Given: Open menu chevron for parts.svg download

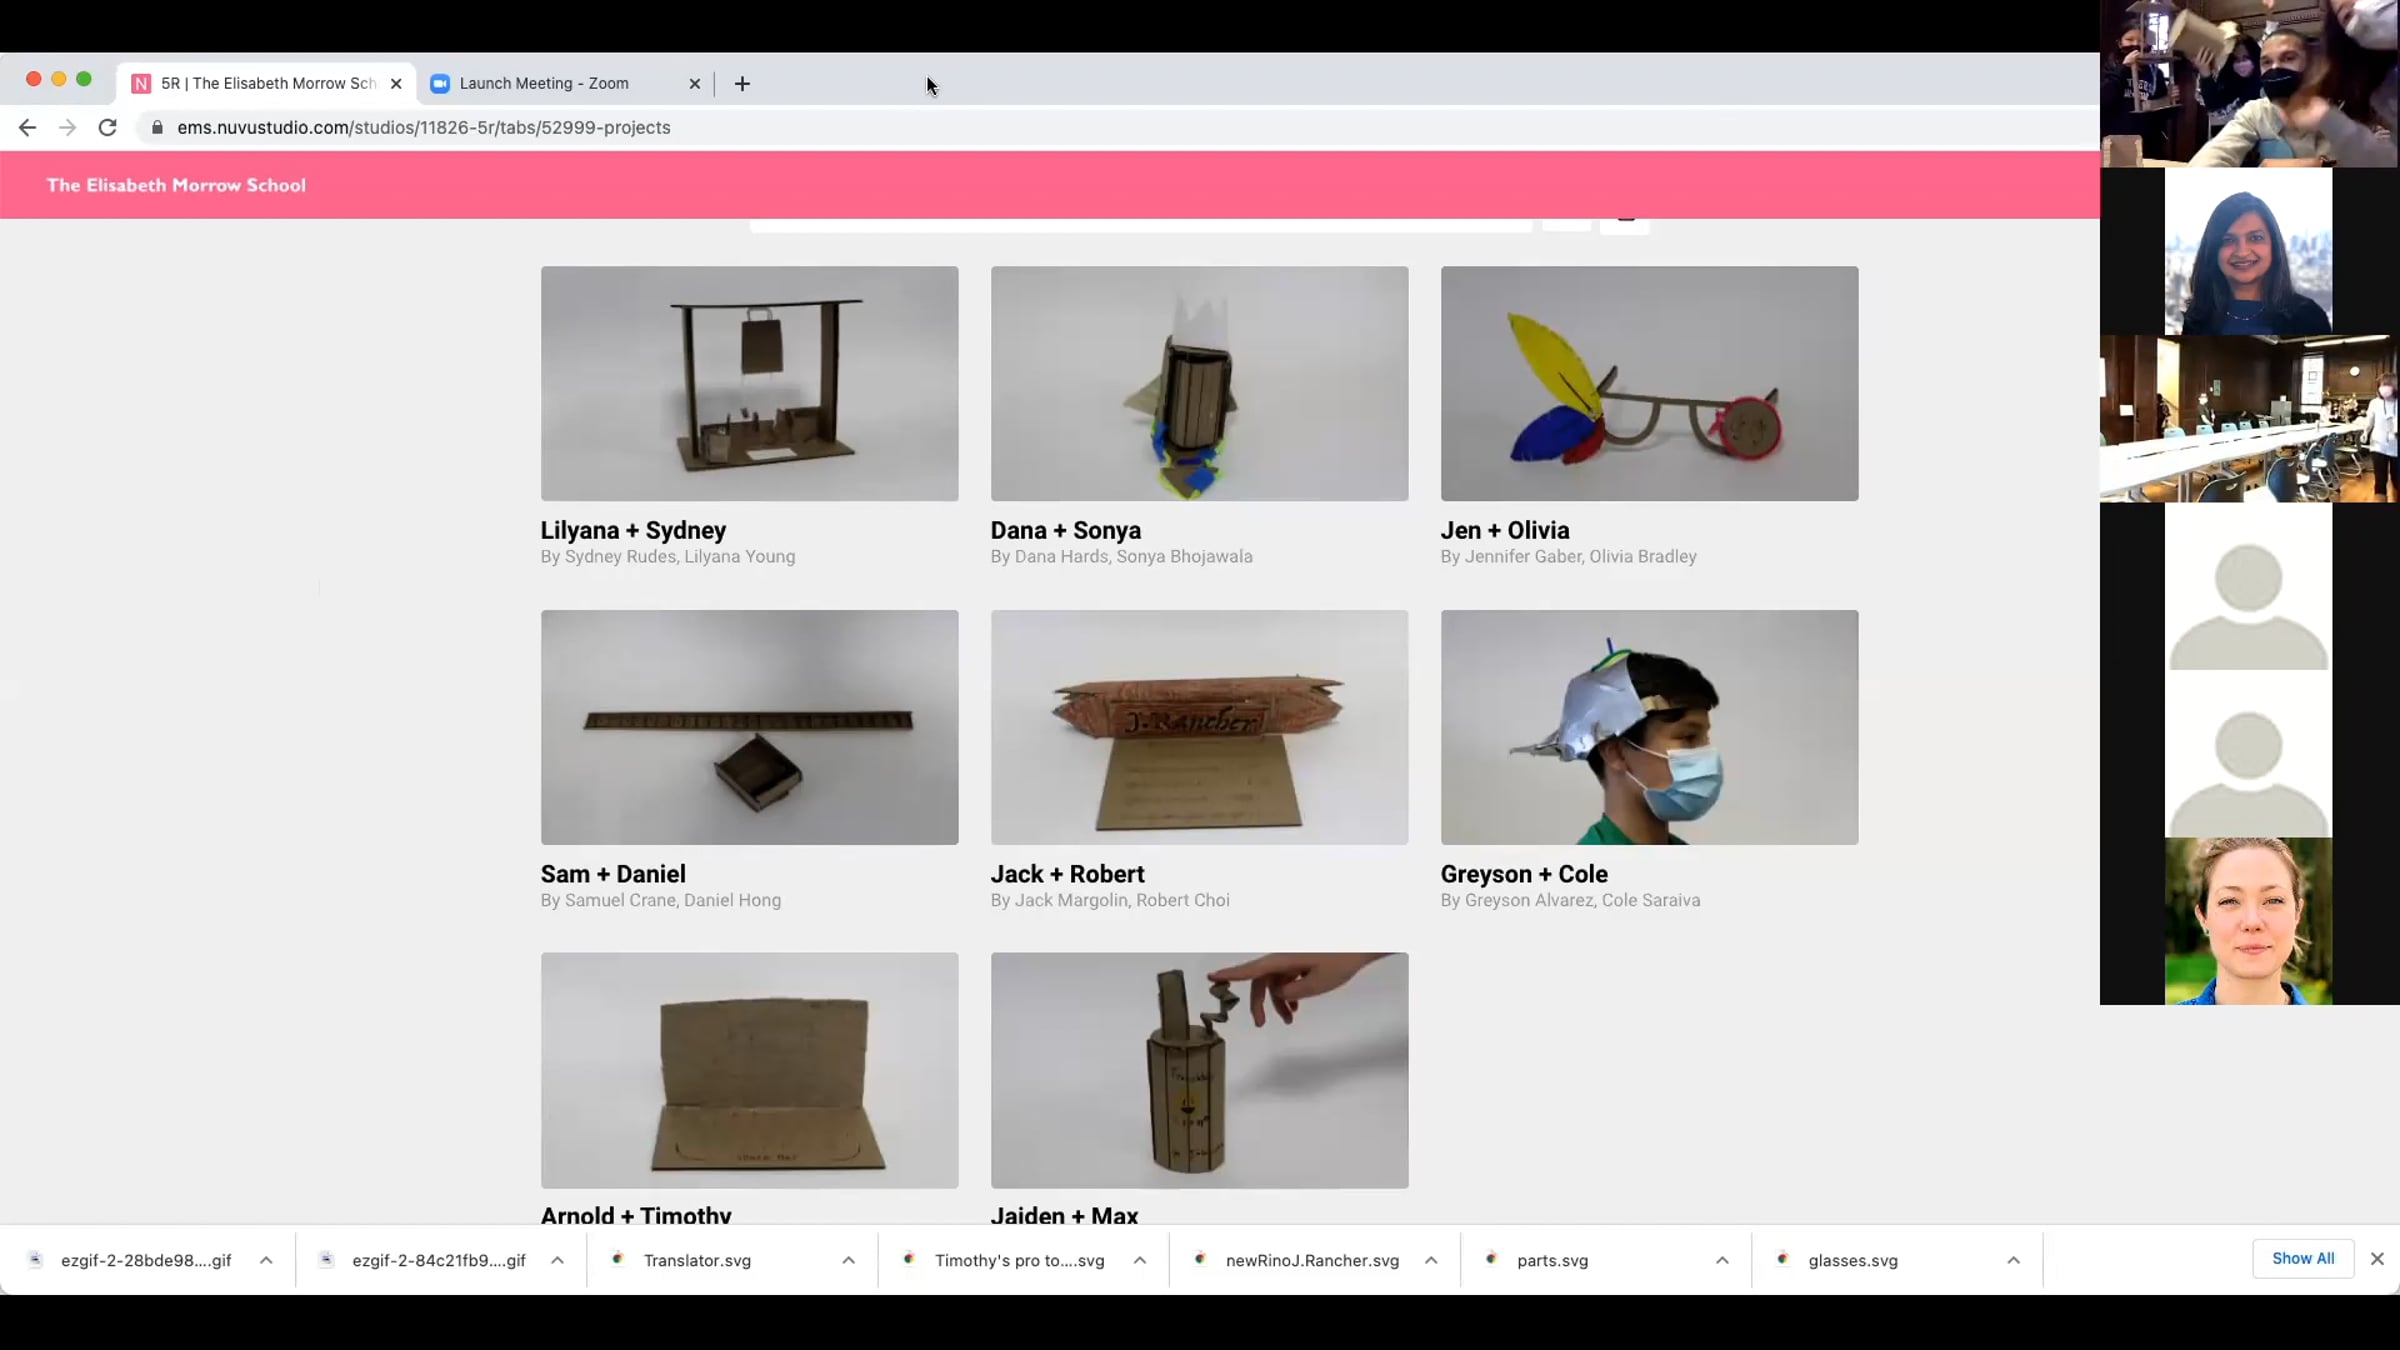Looking at the screenshot, I should point(1722,1260).
